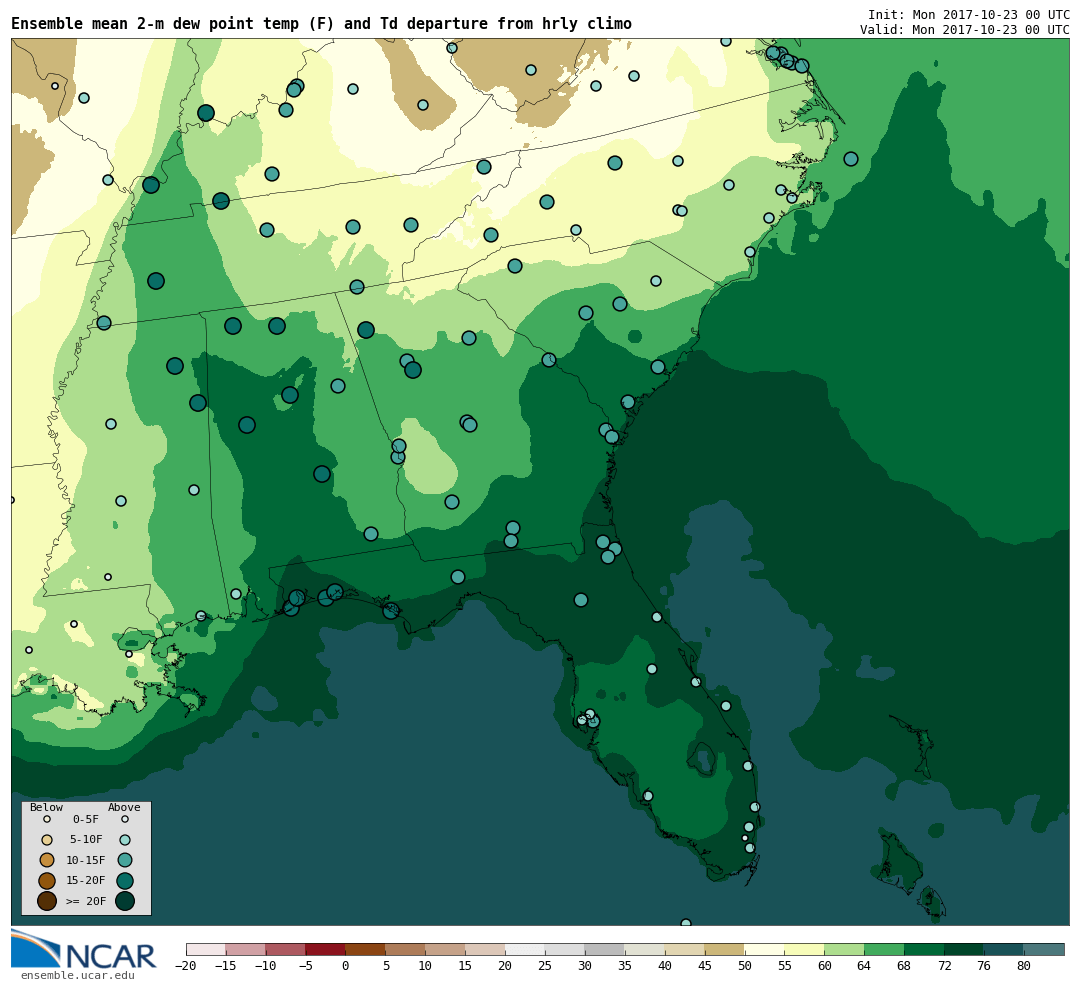Click the '64' colorbar tick label

pyautogui.click(x=864, y=966)
